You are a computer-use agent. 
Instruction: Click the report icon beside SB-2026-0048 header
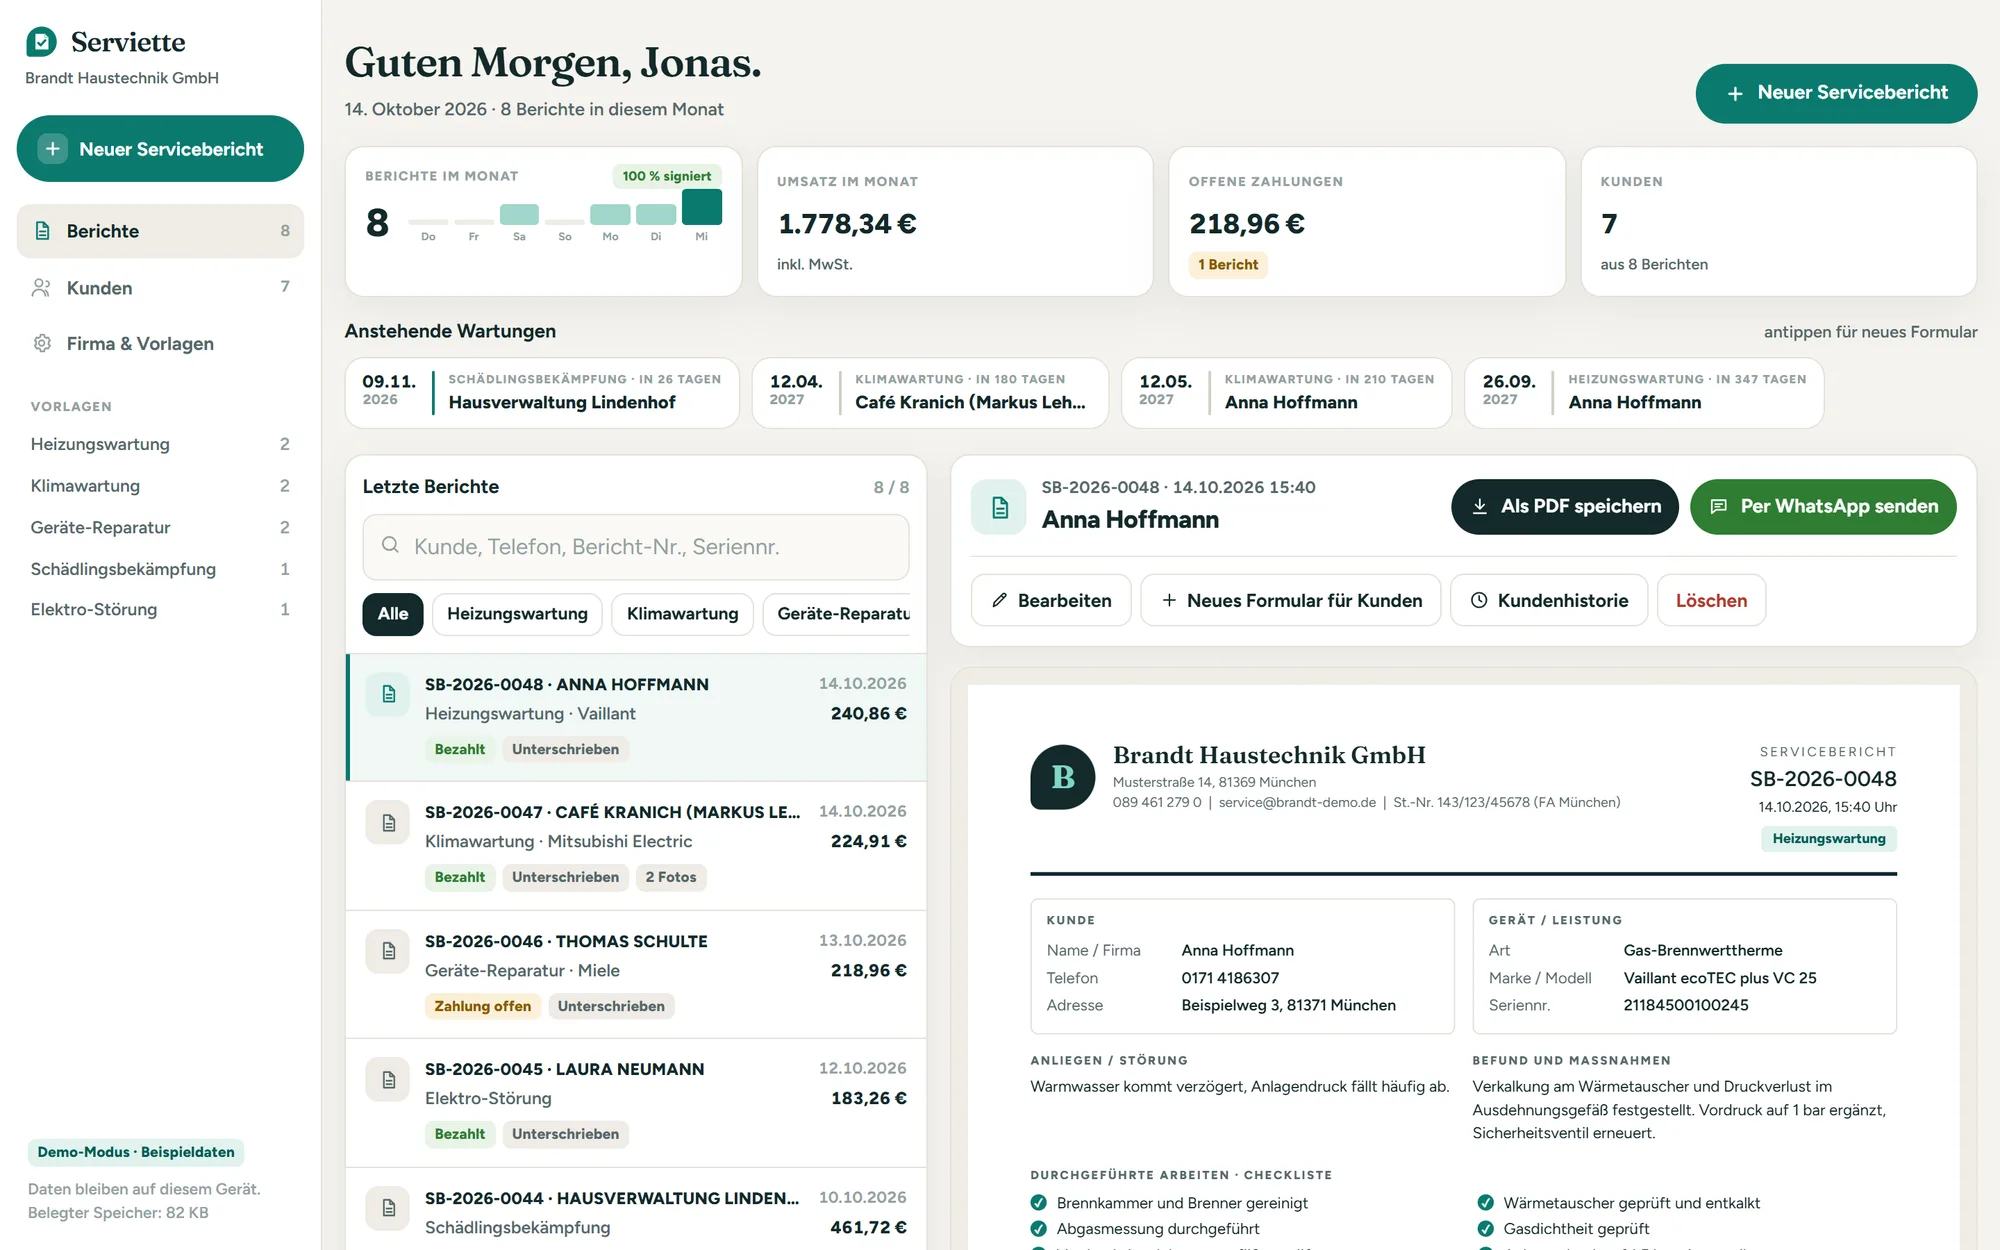[x=999, y=507]
